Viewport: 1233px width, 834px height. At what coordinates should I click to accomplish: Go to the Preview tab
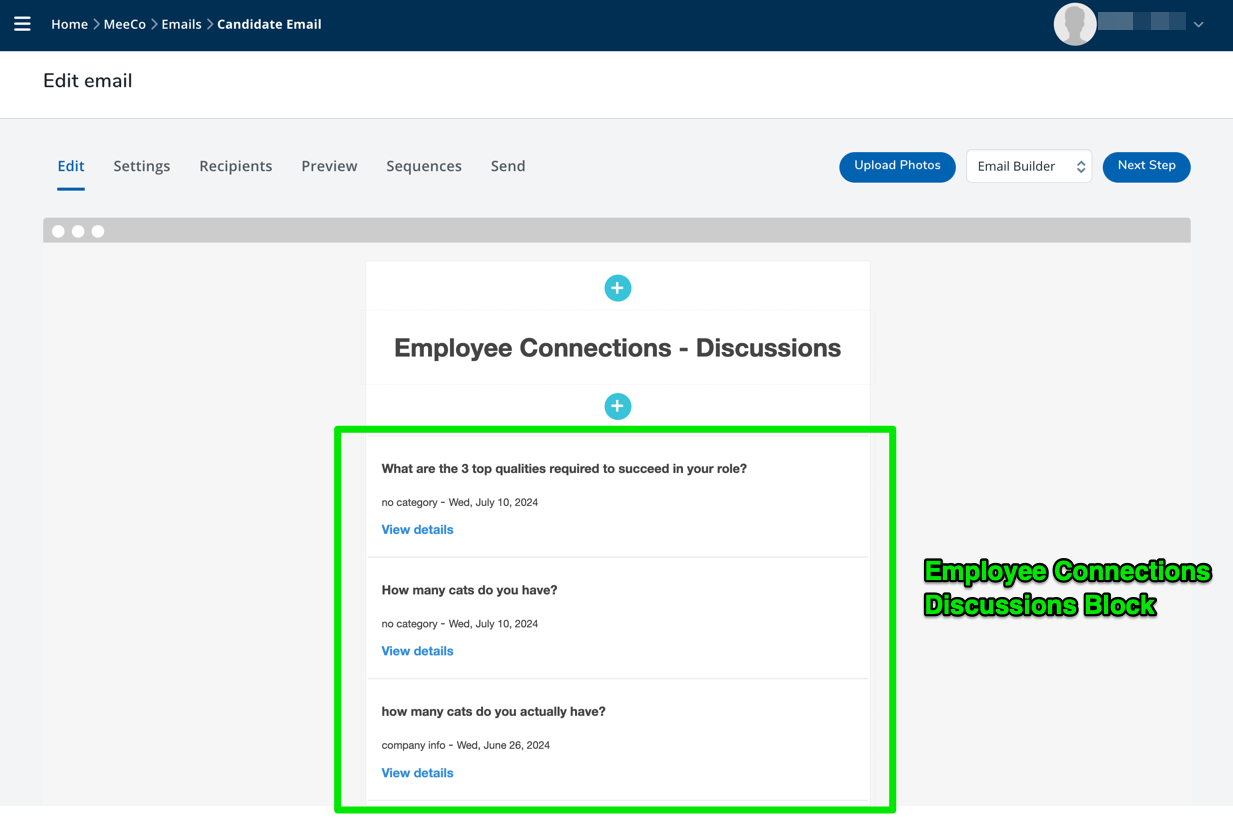point(329,166)
